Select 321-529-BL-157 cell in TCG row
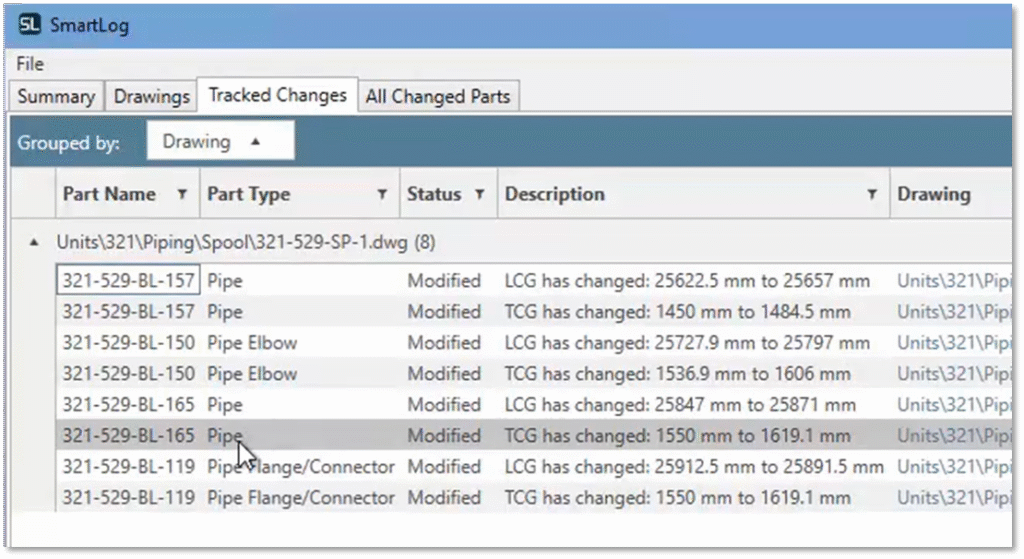1024x559 pixels. click(x=128, y=311)
